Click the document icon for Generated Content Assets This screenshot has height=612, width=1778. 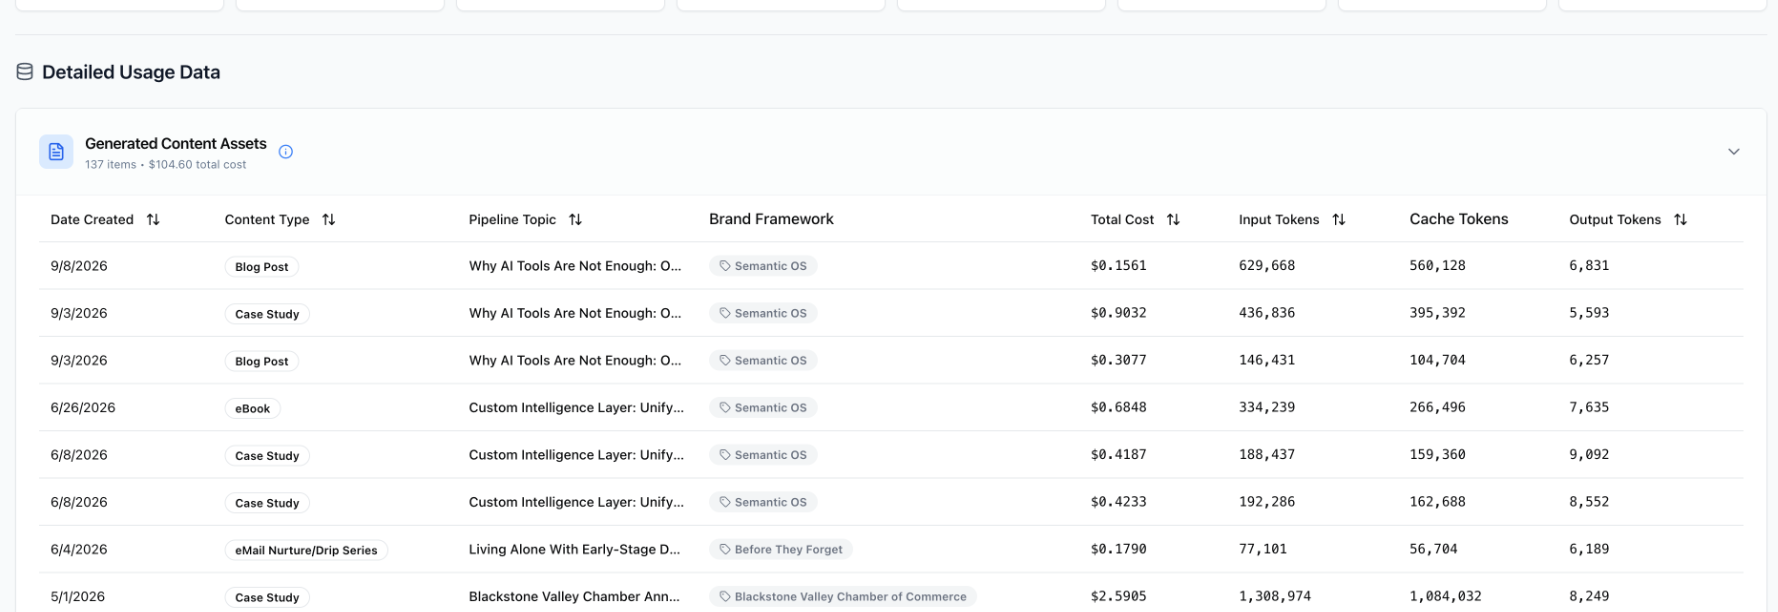coord(56,152)
